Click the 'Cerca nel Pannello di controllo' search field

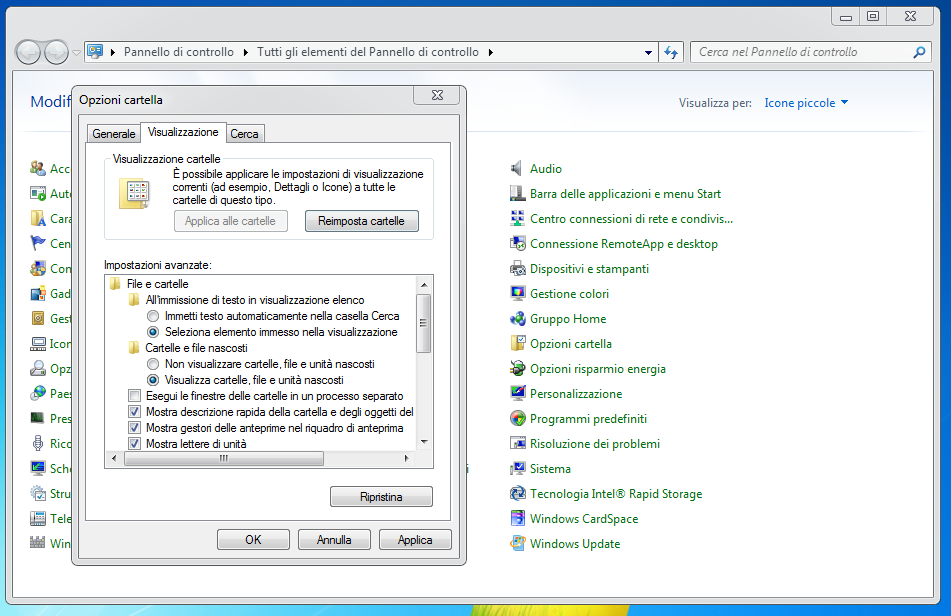coord(800,52)
